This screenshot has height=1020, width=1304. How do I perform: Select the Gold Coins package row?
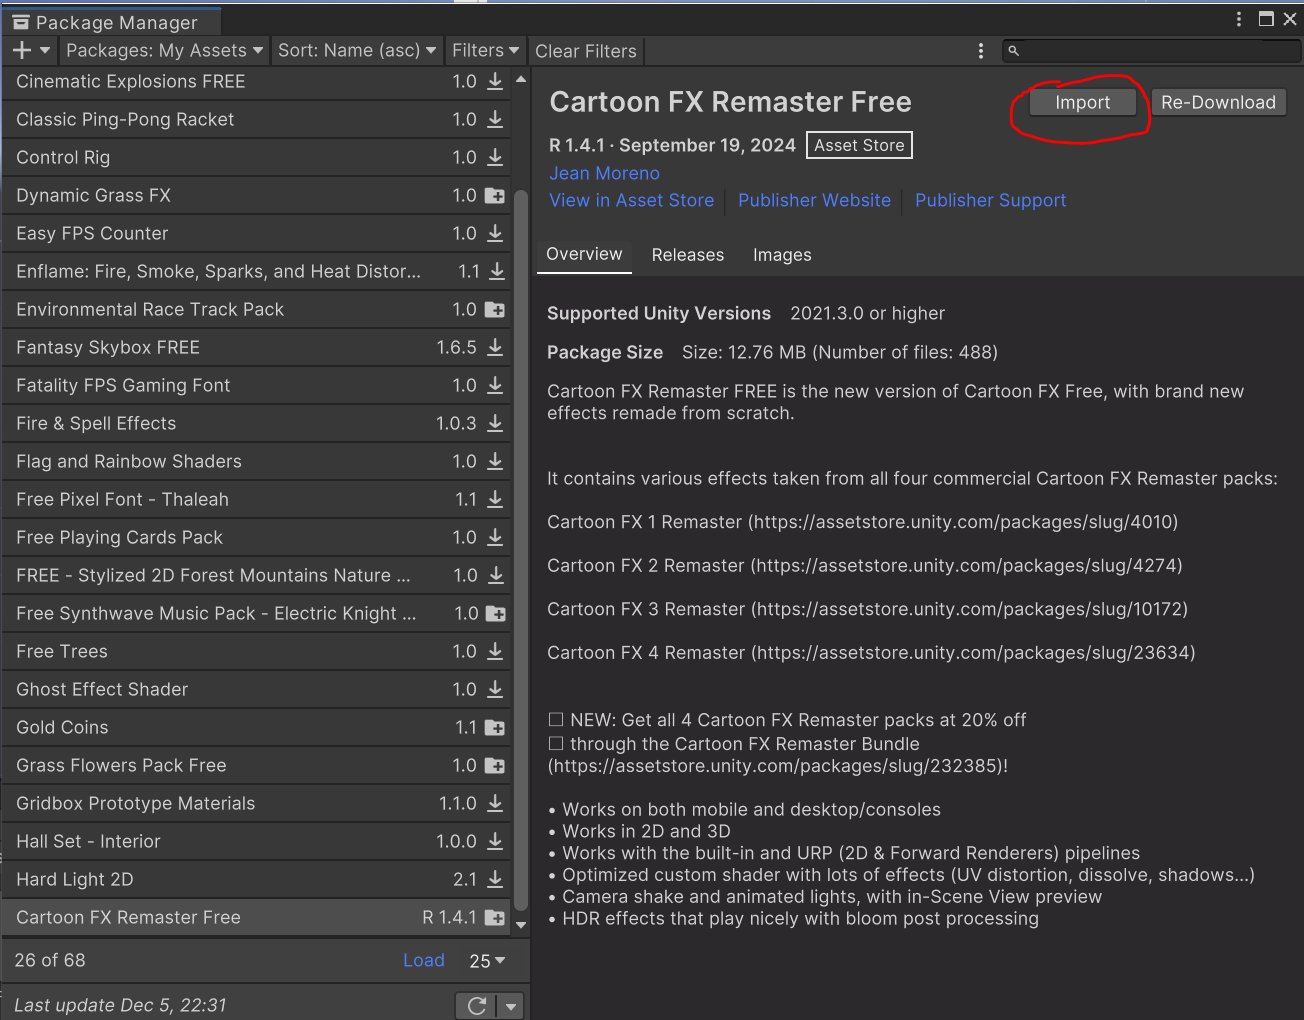pos(257,728)
